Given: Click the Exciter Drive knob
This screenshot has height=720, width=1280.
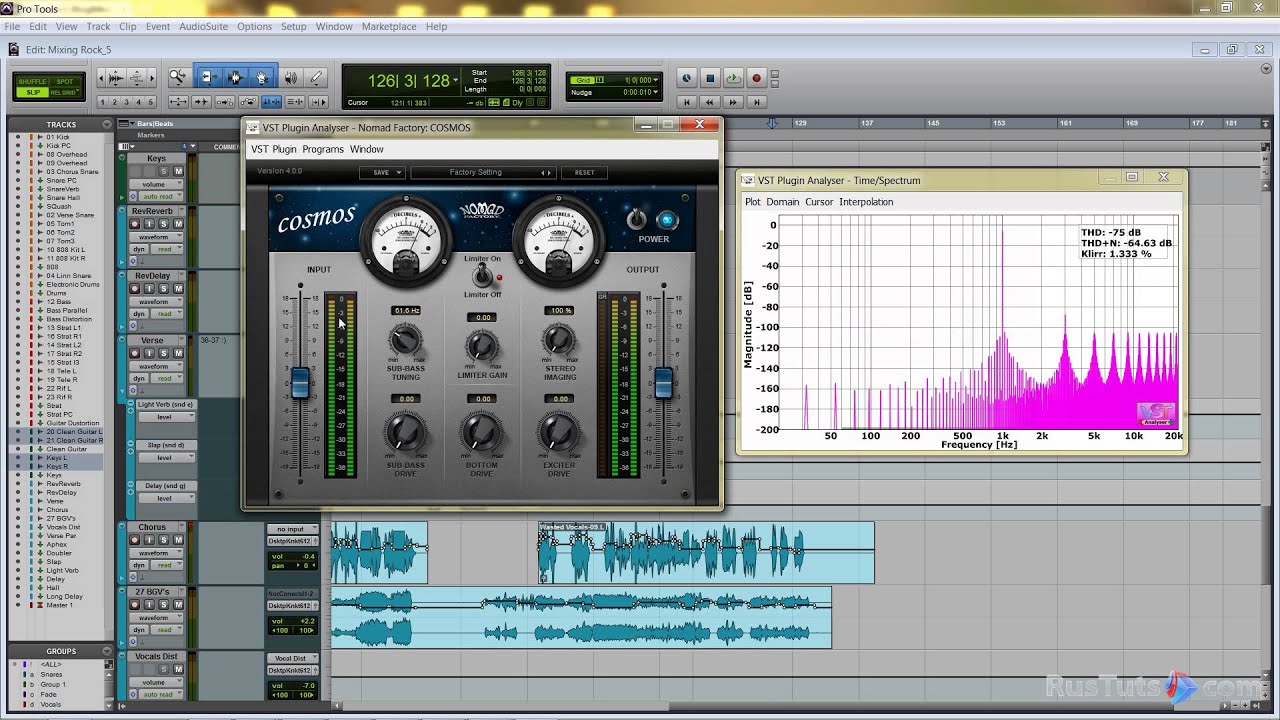Looking at the screenshot, I should pos(559,431).
